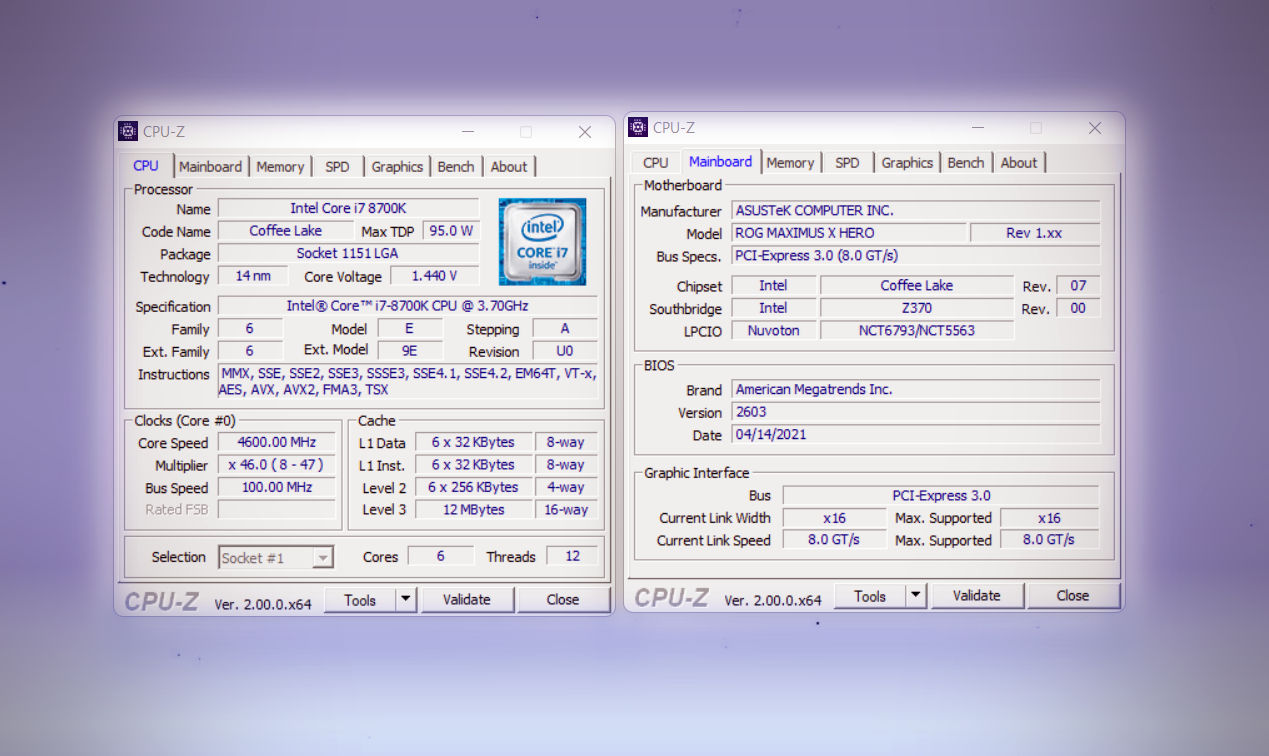Click the CPU-Z icon in the left window's title bar
The width and height of the screenshot is (1269, 756).
127,131
